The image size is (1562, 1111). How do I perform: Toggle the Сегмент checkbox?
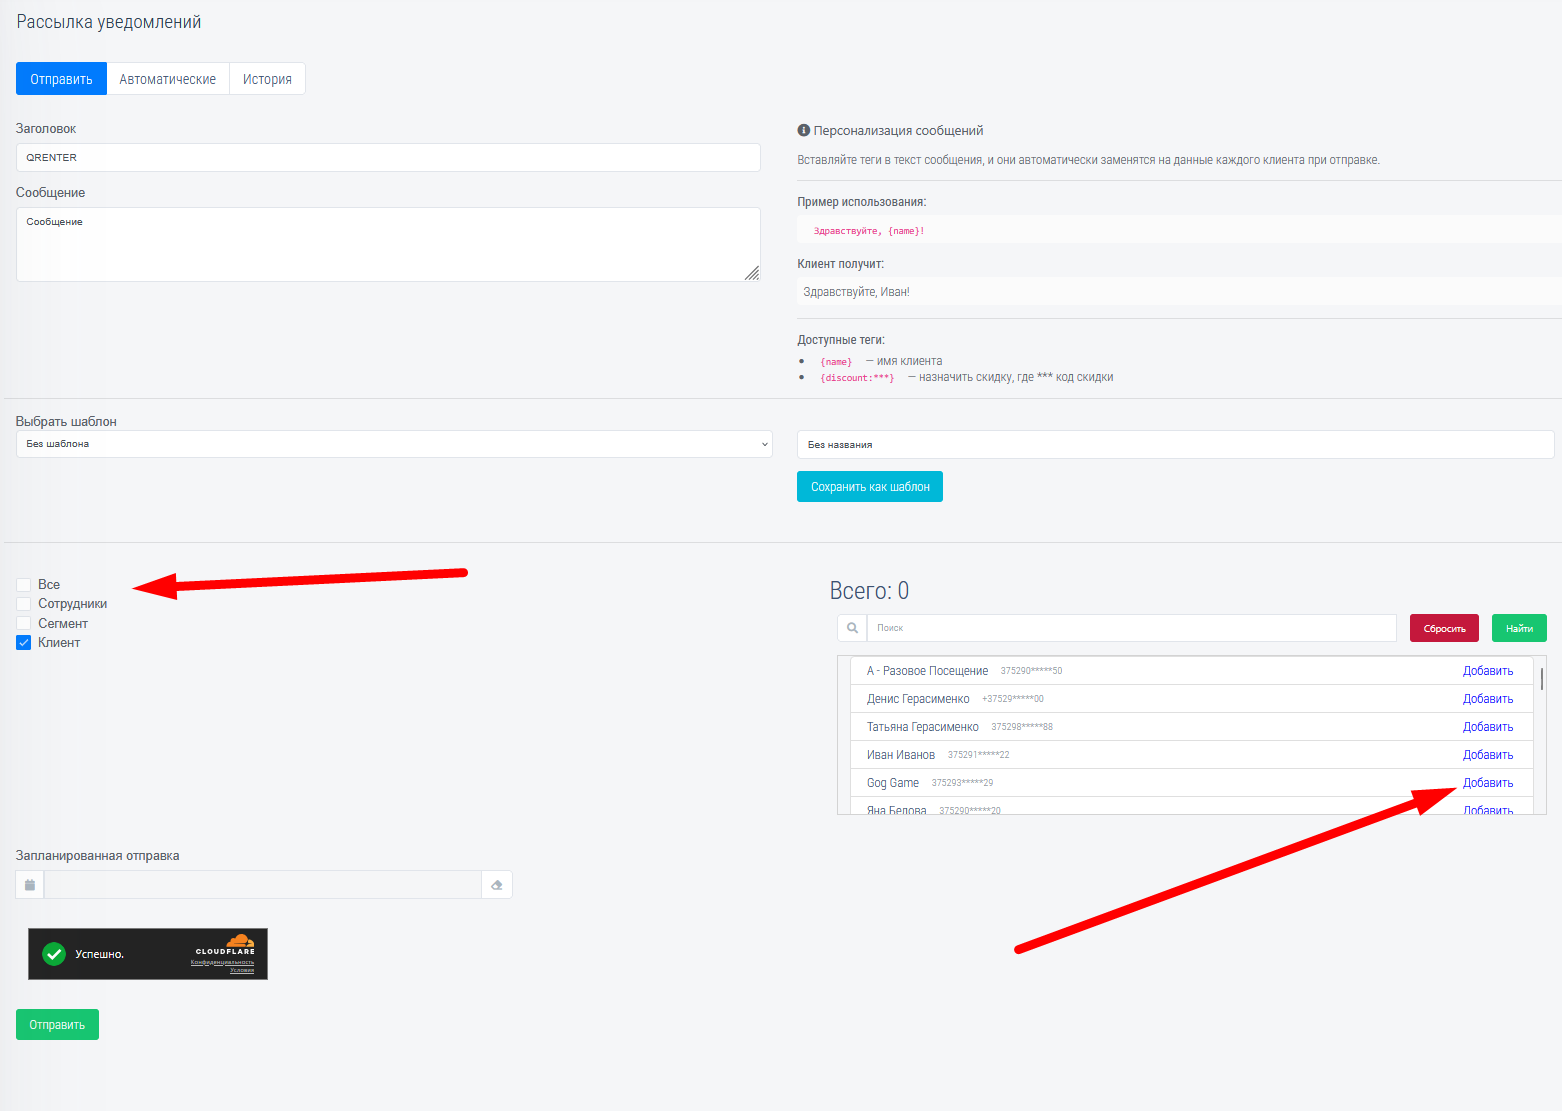pyautogui.click(x=24, y=624)
